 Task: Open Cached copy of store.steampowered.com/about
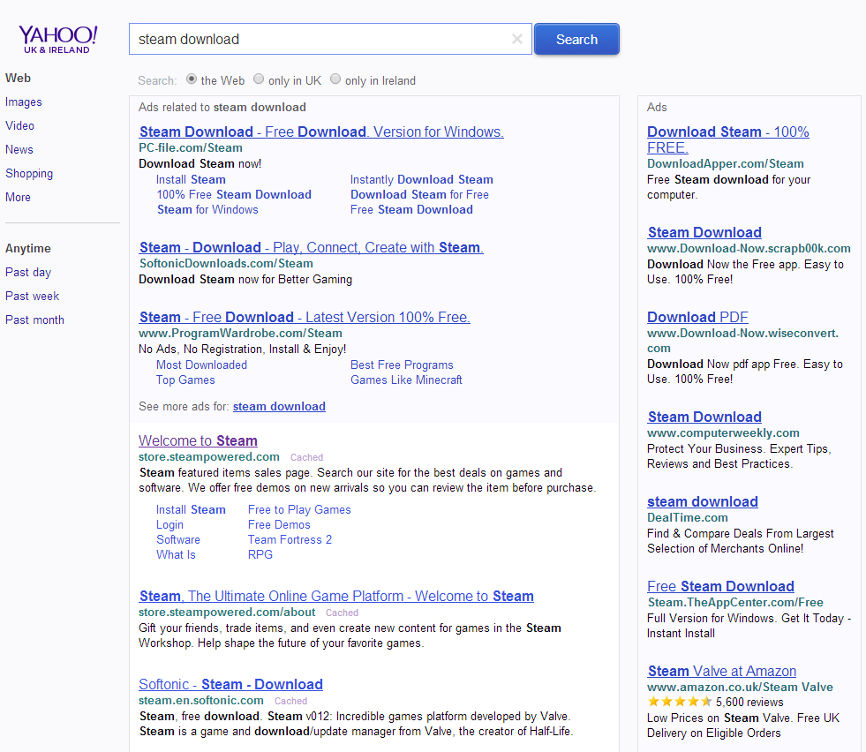coord(342,612)
